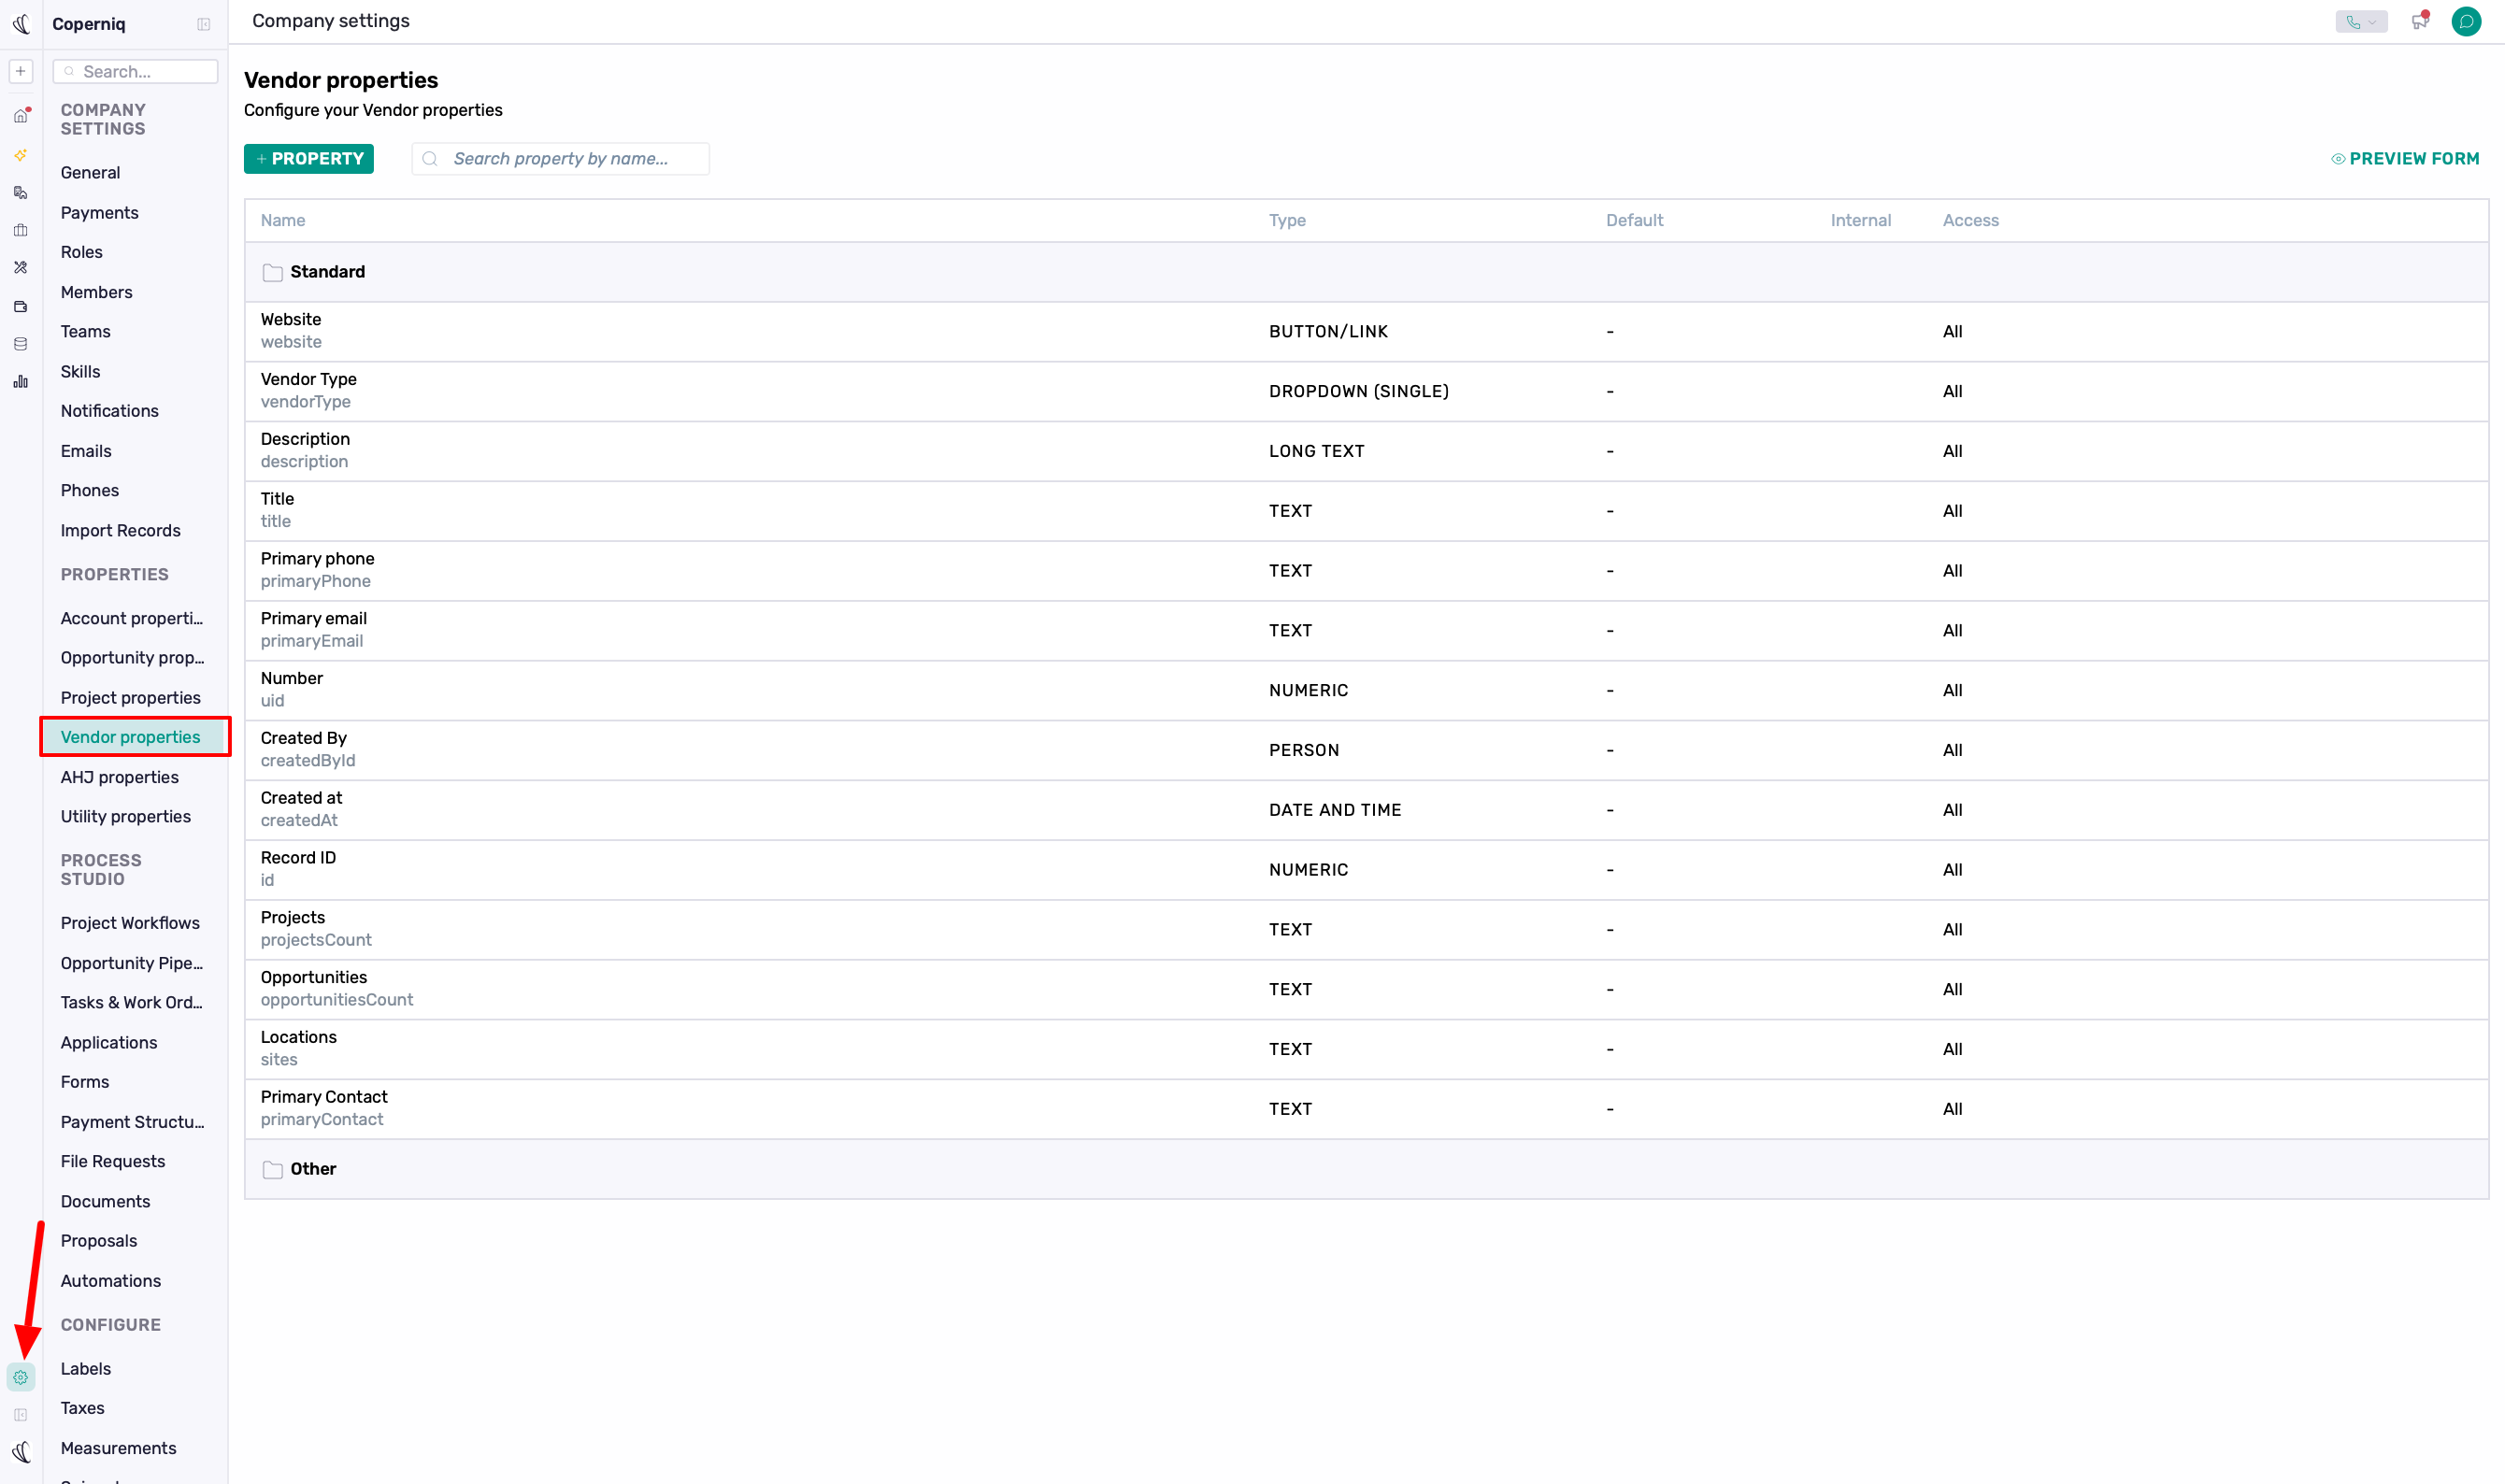Open AHJ properties in sidebar menu
2505x1484 pixels.
[x=119, y=777]
